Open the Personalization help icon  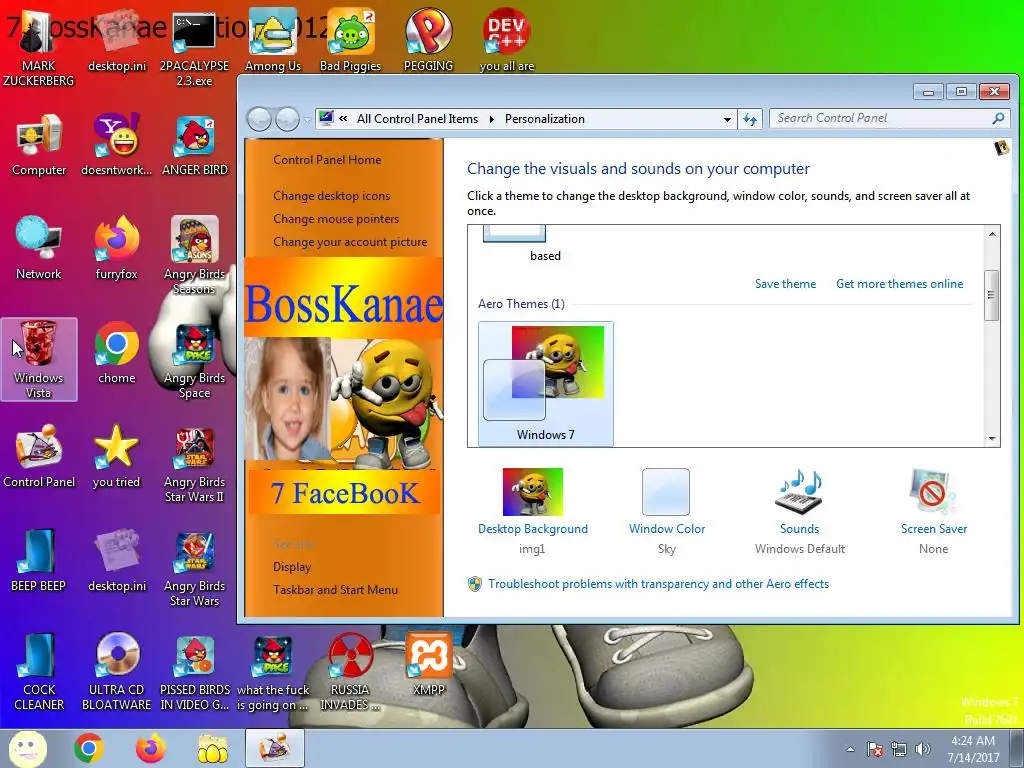coord(1001,148)
